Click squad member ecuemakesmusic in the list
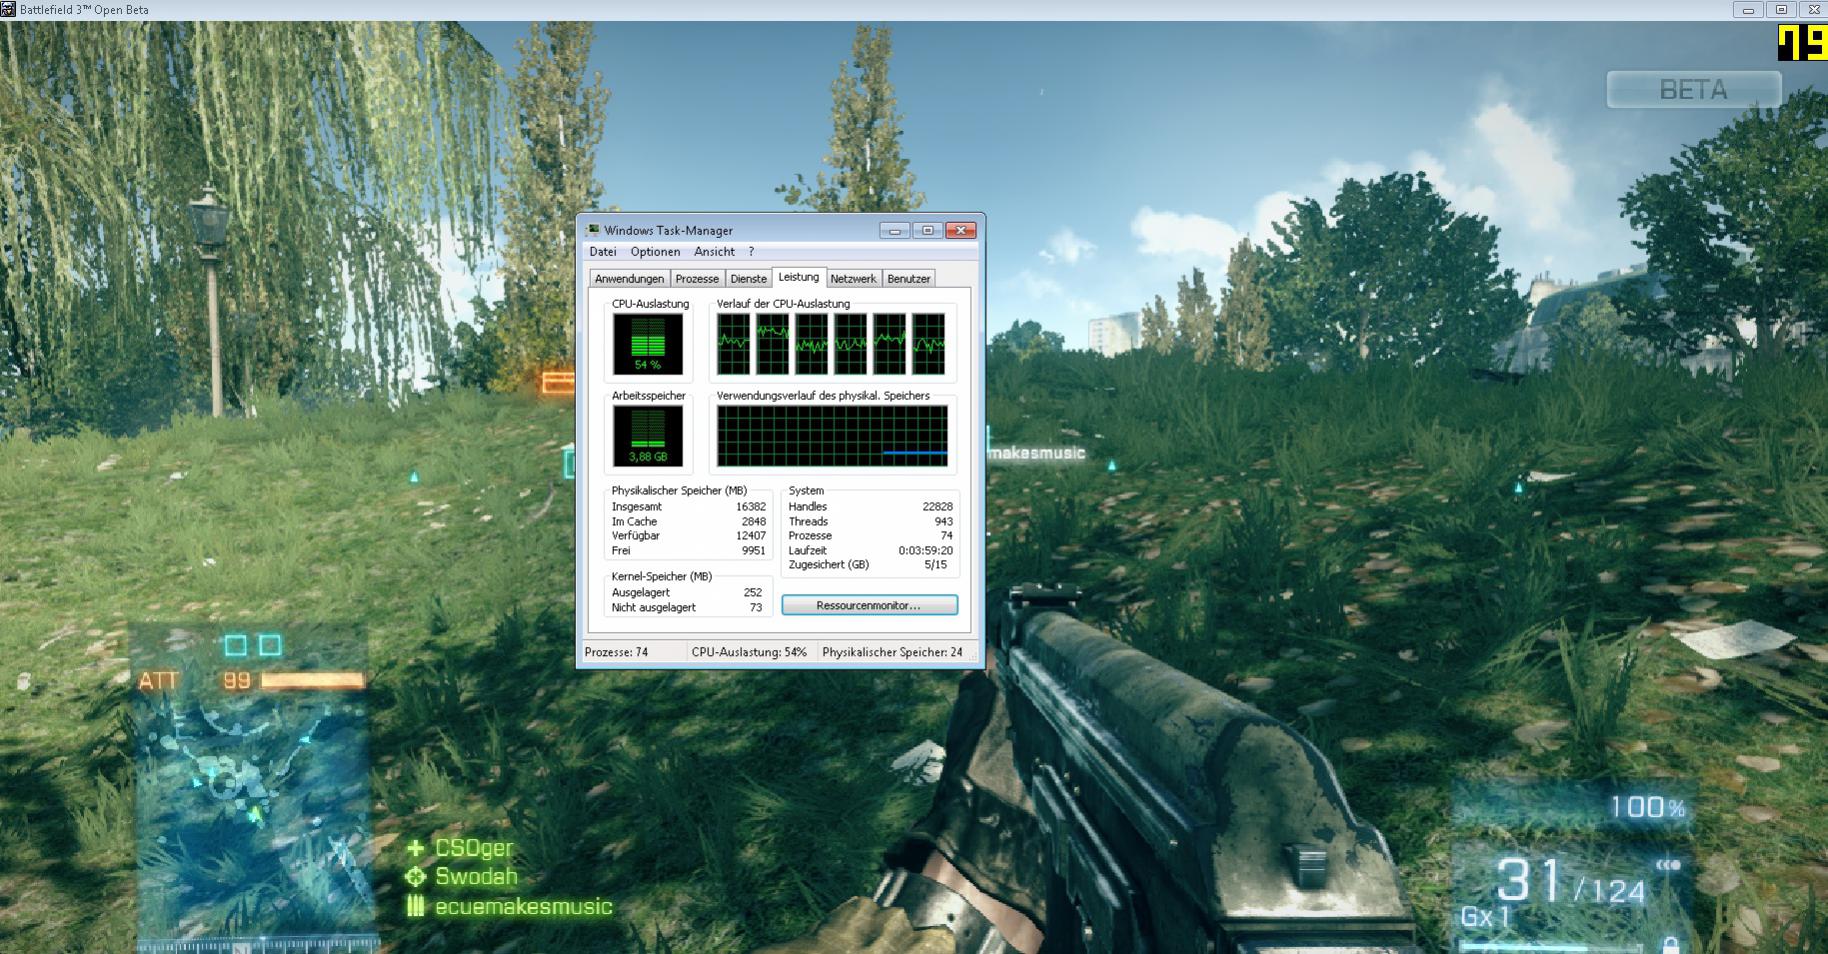Image resolution: width=1828 pixels, height=954 pixels. (524, 907)
